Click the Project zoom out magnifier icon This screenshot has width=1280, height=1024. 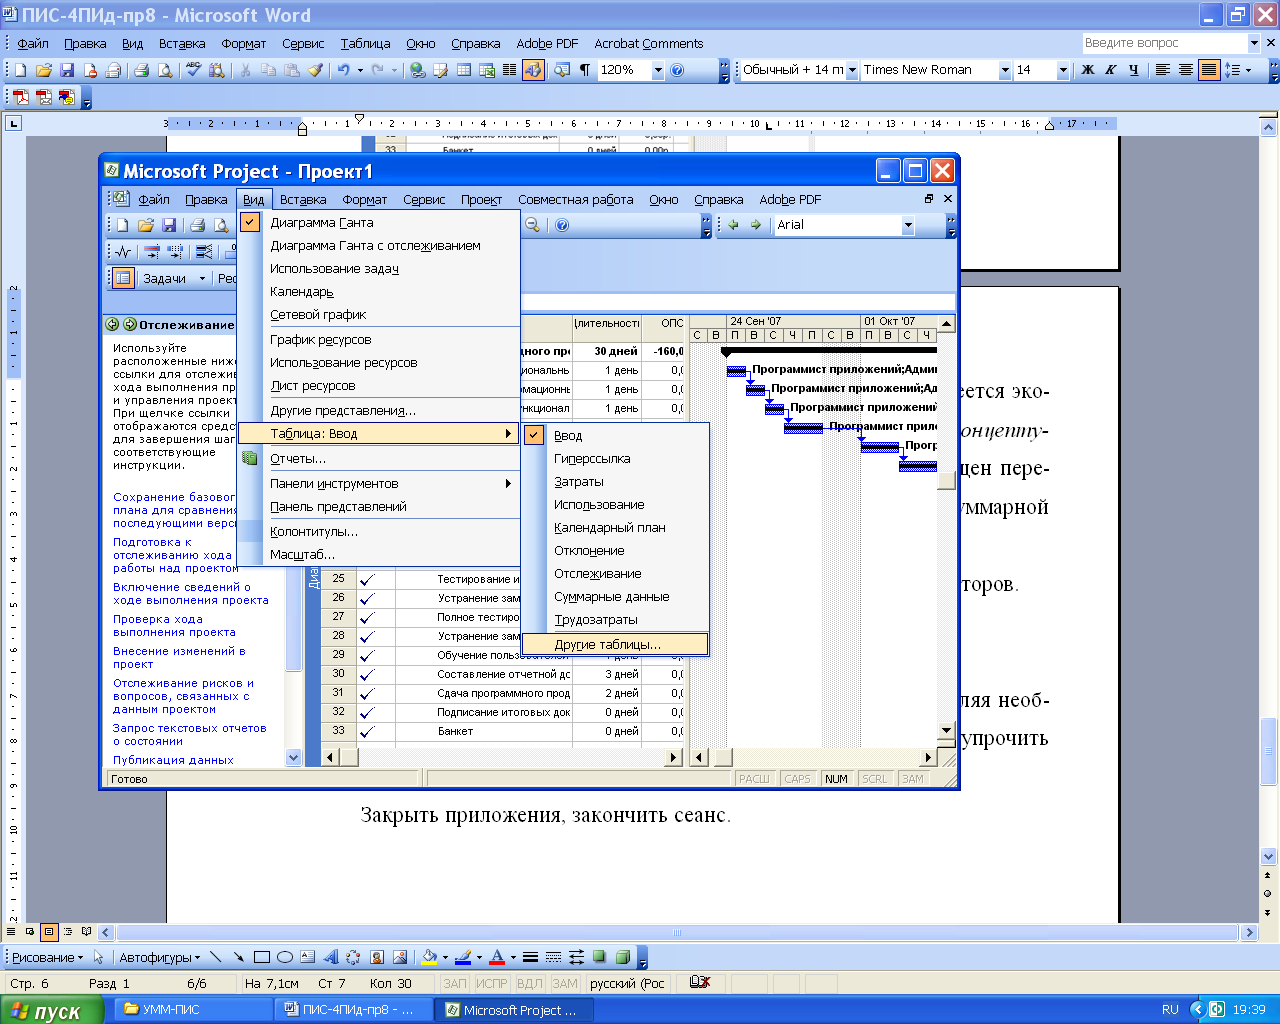click(x=532, y=225)
